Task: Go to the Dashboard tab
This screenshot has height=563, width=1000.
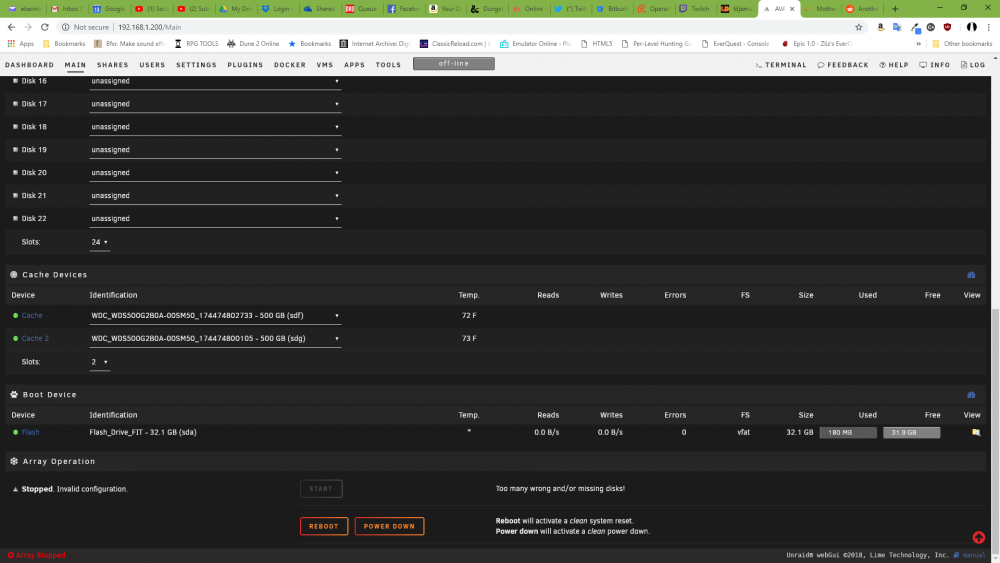Action: [29, 65]
